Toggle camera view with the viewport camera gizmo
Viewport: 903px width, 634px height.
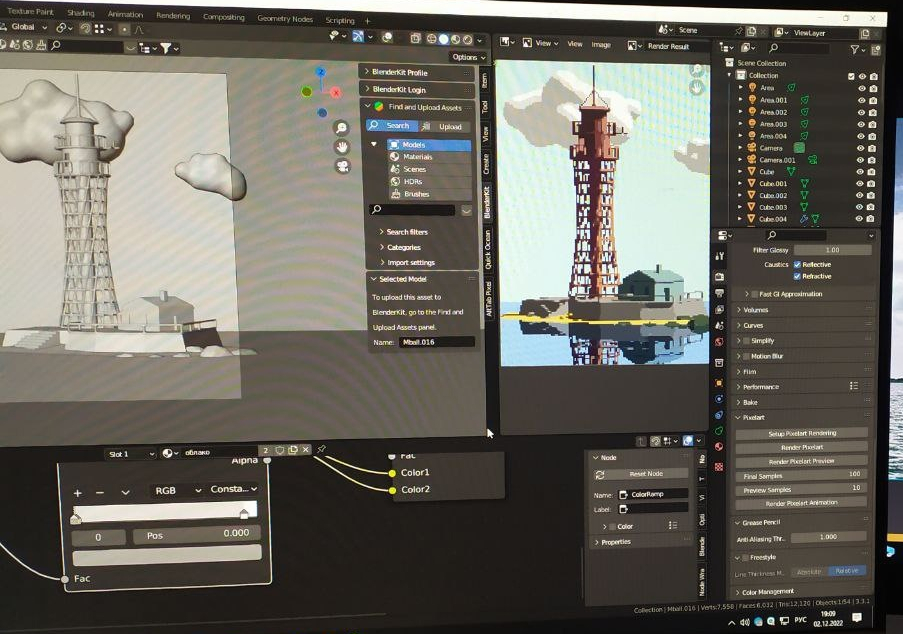point(342,167)
